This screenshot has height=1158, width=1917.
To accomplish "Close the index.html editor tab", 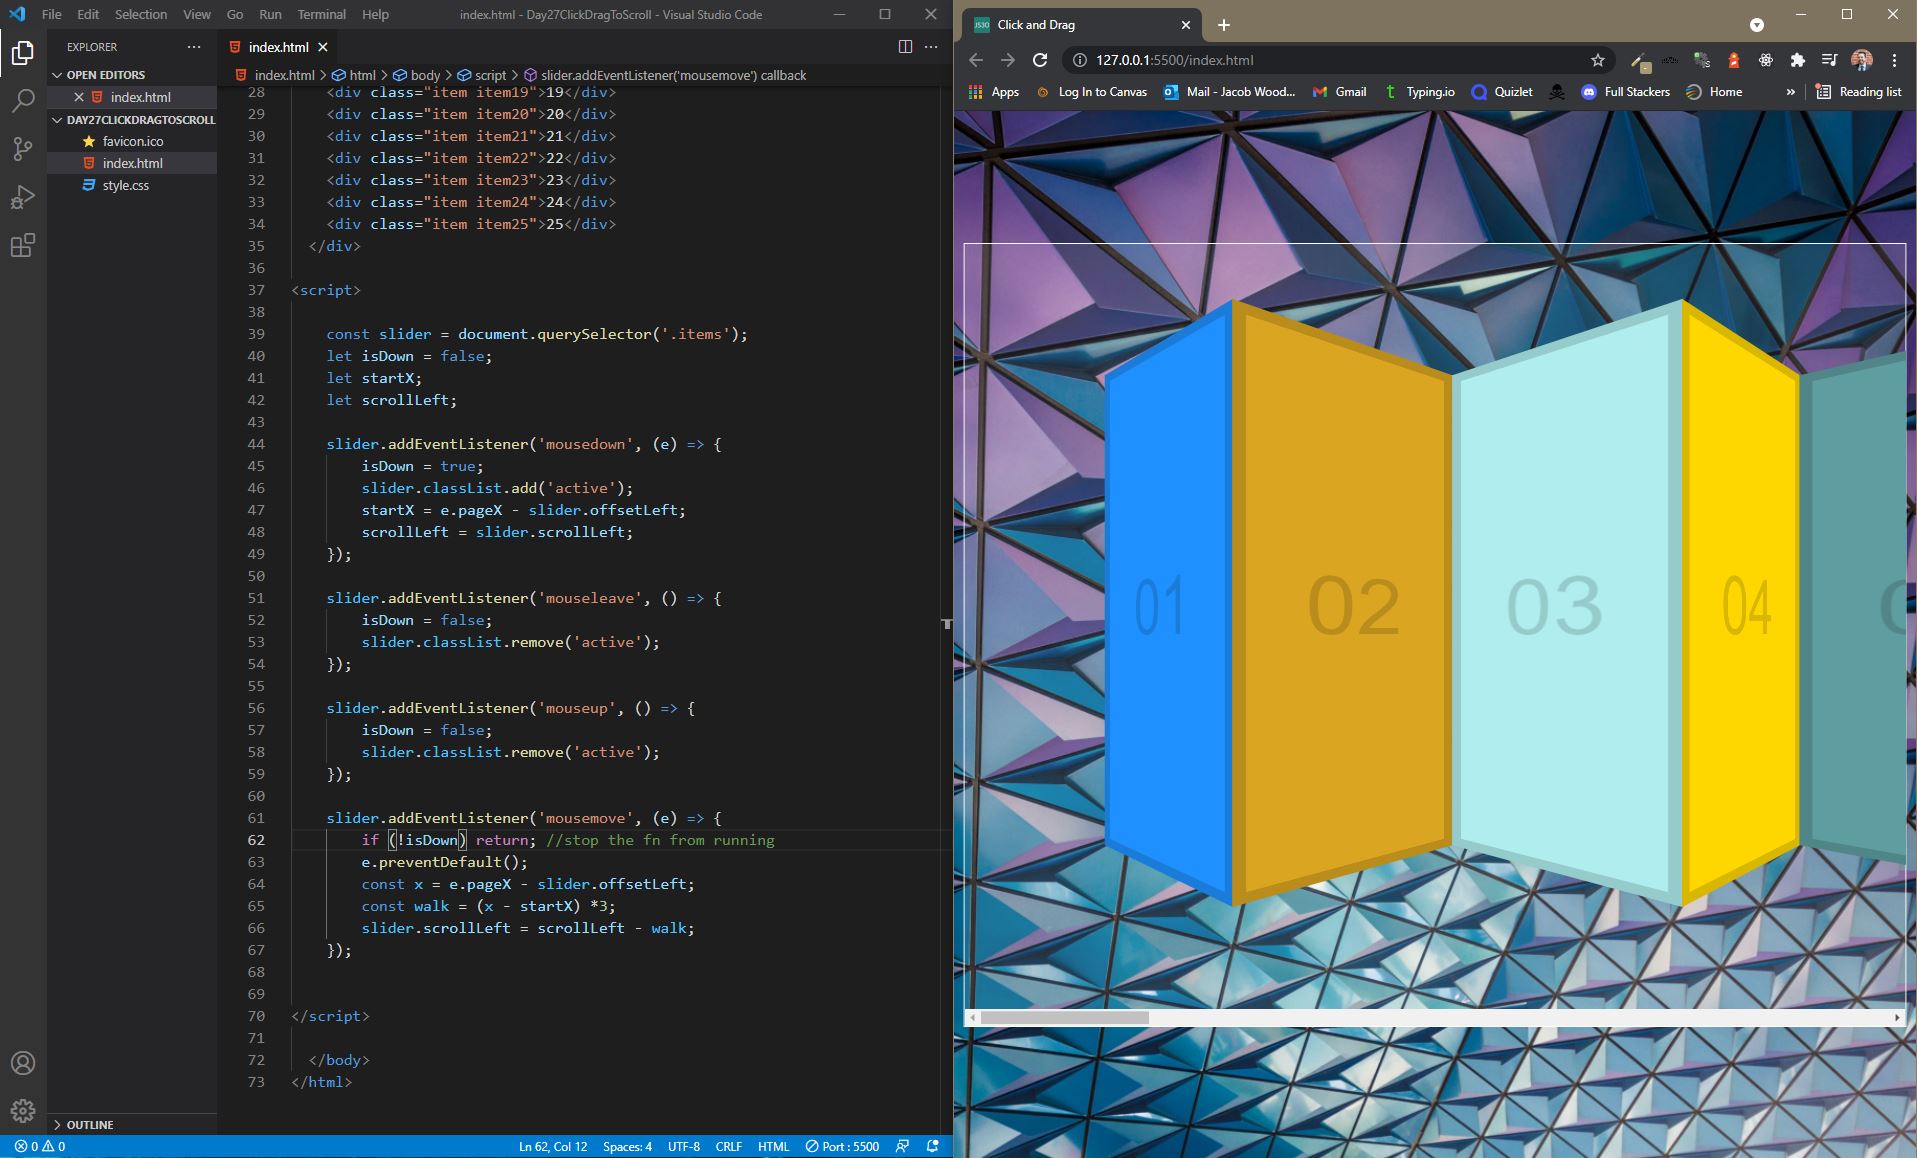I will [x=323, y=47].
